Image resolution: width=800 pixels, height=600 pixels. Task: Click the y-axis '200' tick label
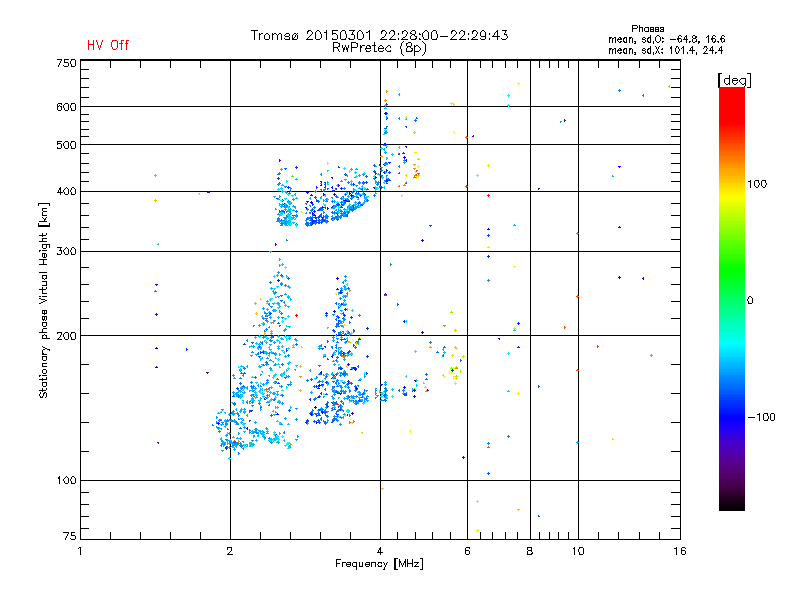coord(67,336)
